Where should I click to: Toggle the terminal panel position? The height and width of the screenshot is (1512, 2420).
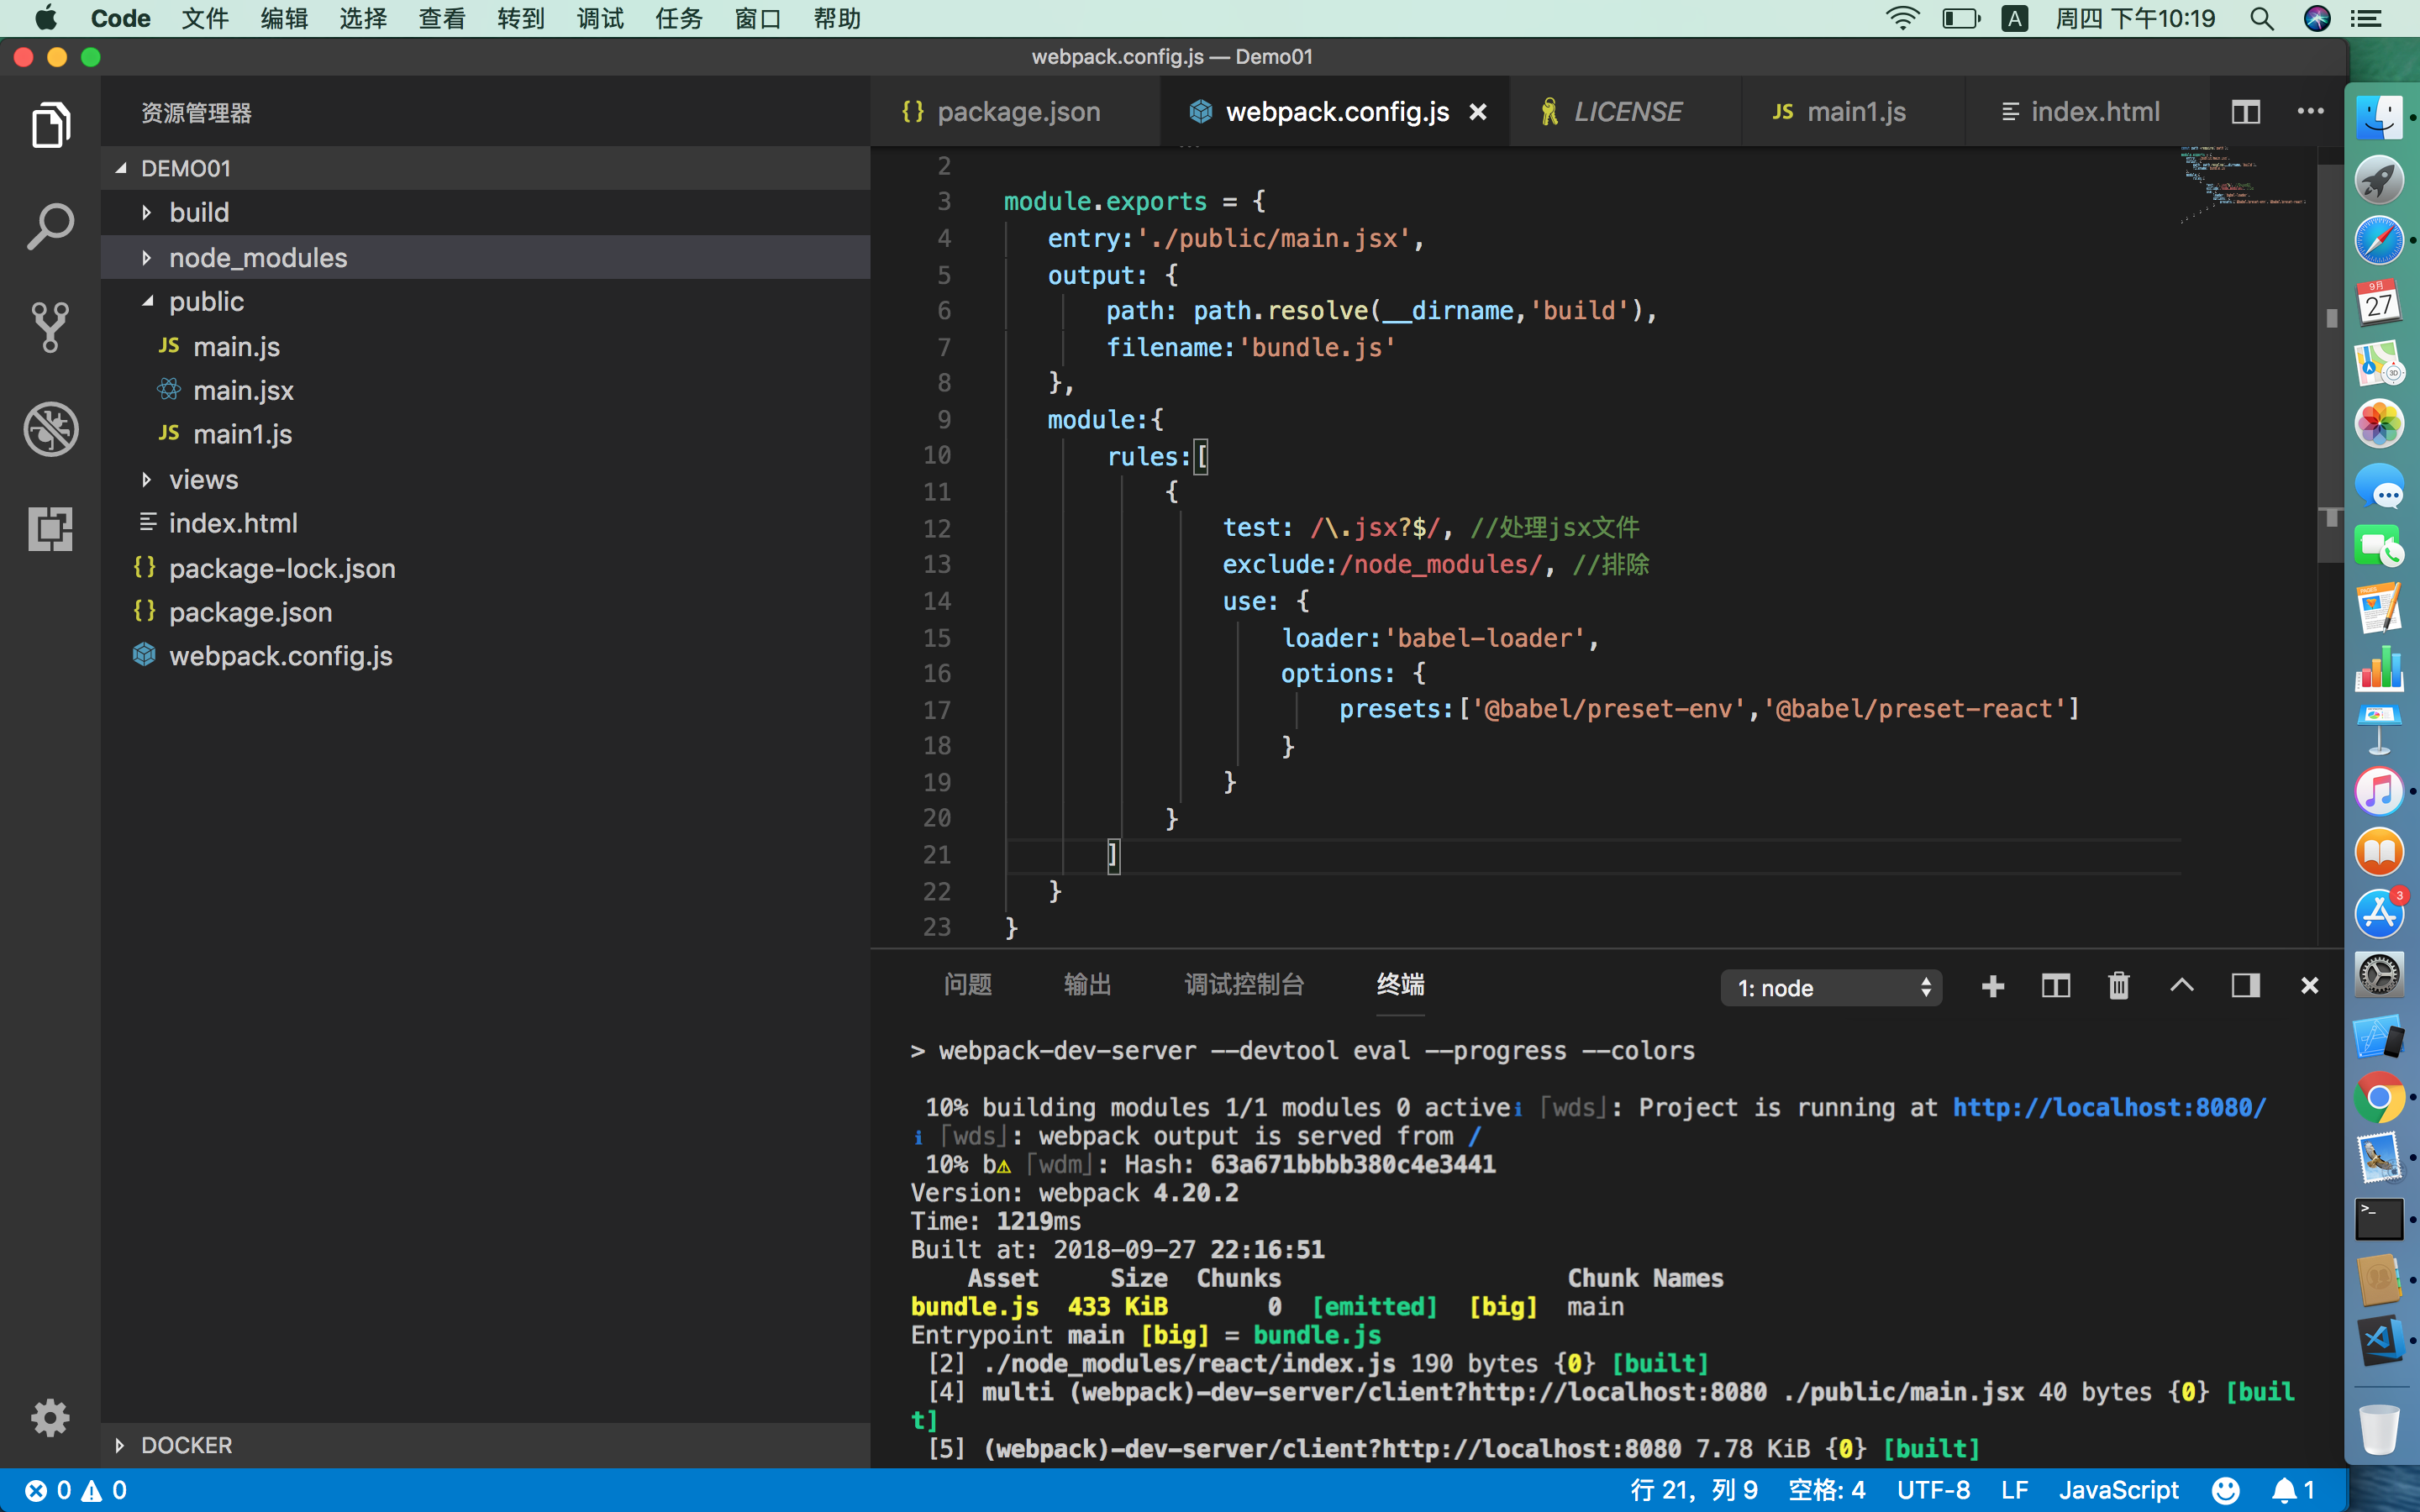pyautogui.click(x=2245, y=986)
